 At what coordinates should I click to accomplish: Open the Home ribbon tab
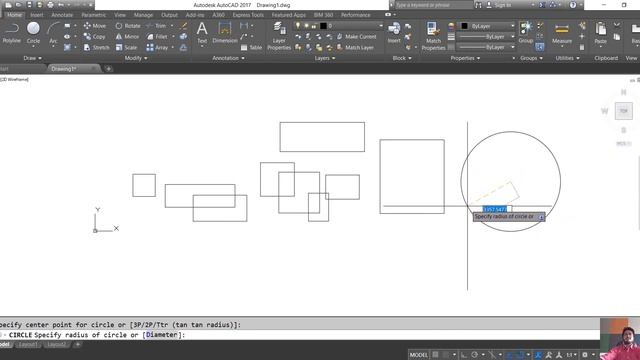click(x=14, y=15)
